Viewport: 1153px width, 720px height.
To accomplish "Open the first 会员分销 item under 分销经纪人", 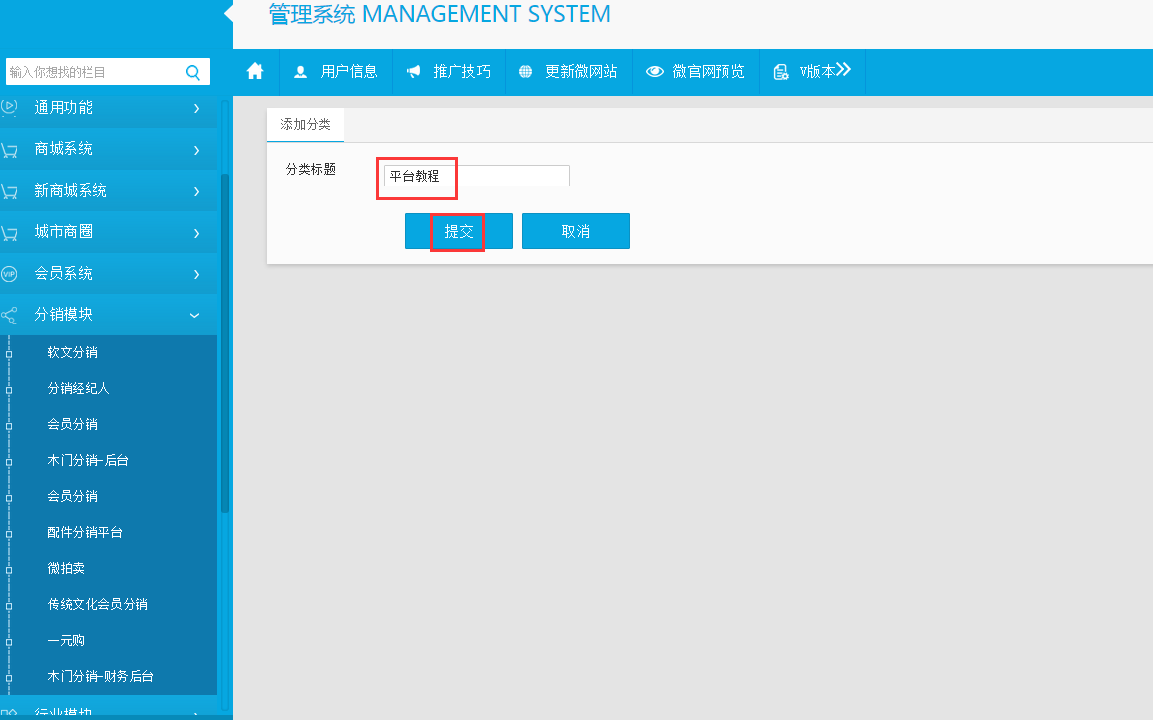I will coord(73,424).
